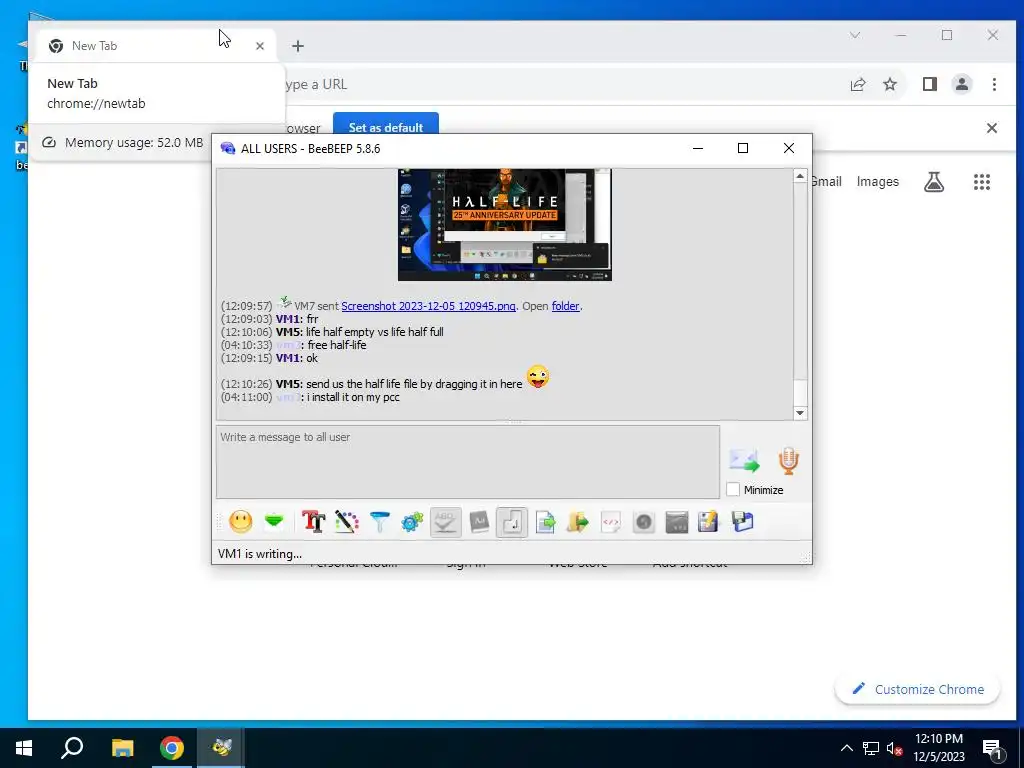This screenshot has width=1024, height=768.
Task: Click the 'VM1 is writing...' status text
Action: 260,554
